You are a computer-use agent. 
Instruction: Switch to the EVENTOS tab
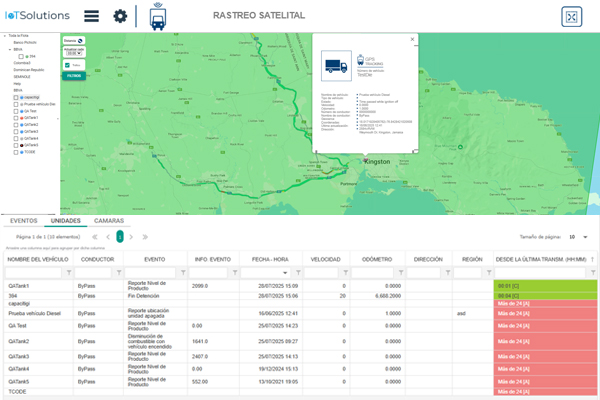pos(23,220)
